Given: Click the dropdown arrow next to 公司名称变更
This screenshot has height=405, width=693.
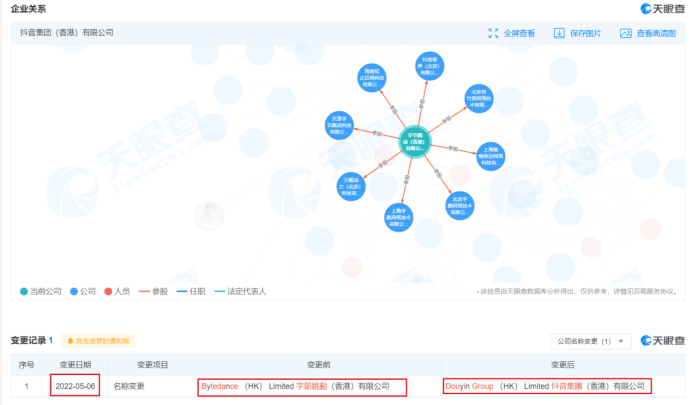Looking at the screenshot, I should tap(624, 341).
